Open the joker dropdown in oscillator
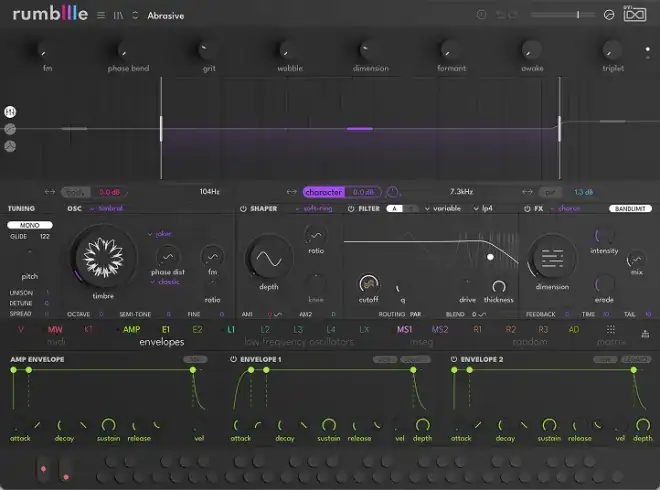The image size is (660, 490). tap(160, 234)
